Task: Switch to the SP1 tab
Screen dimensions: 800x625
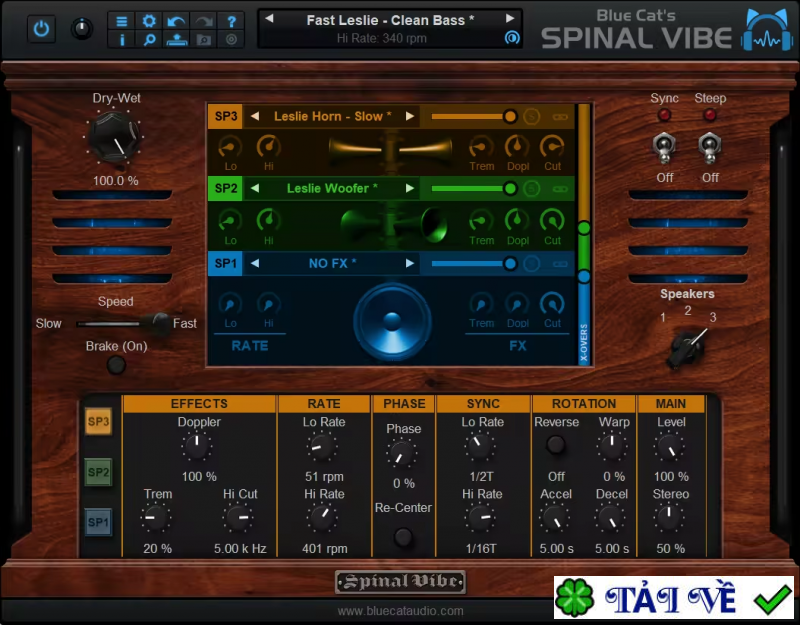Action: tap(98, 521)
